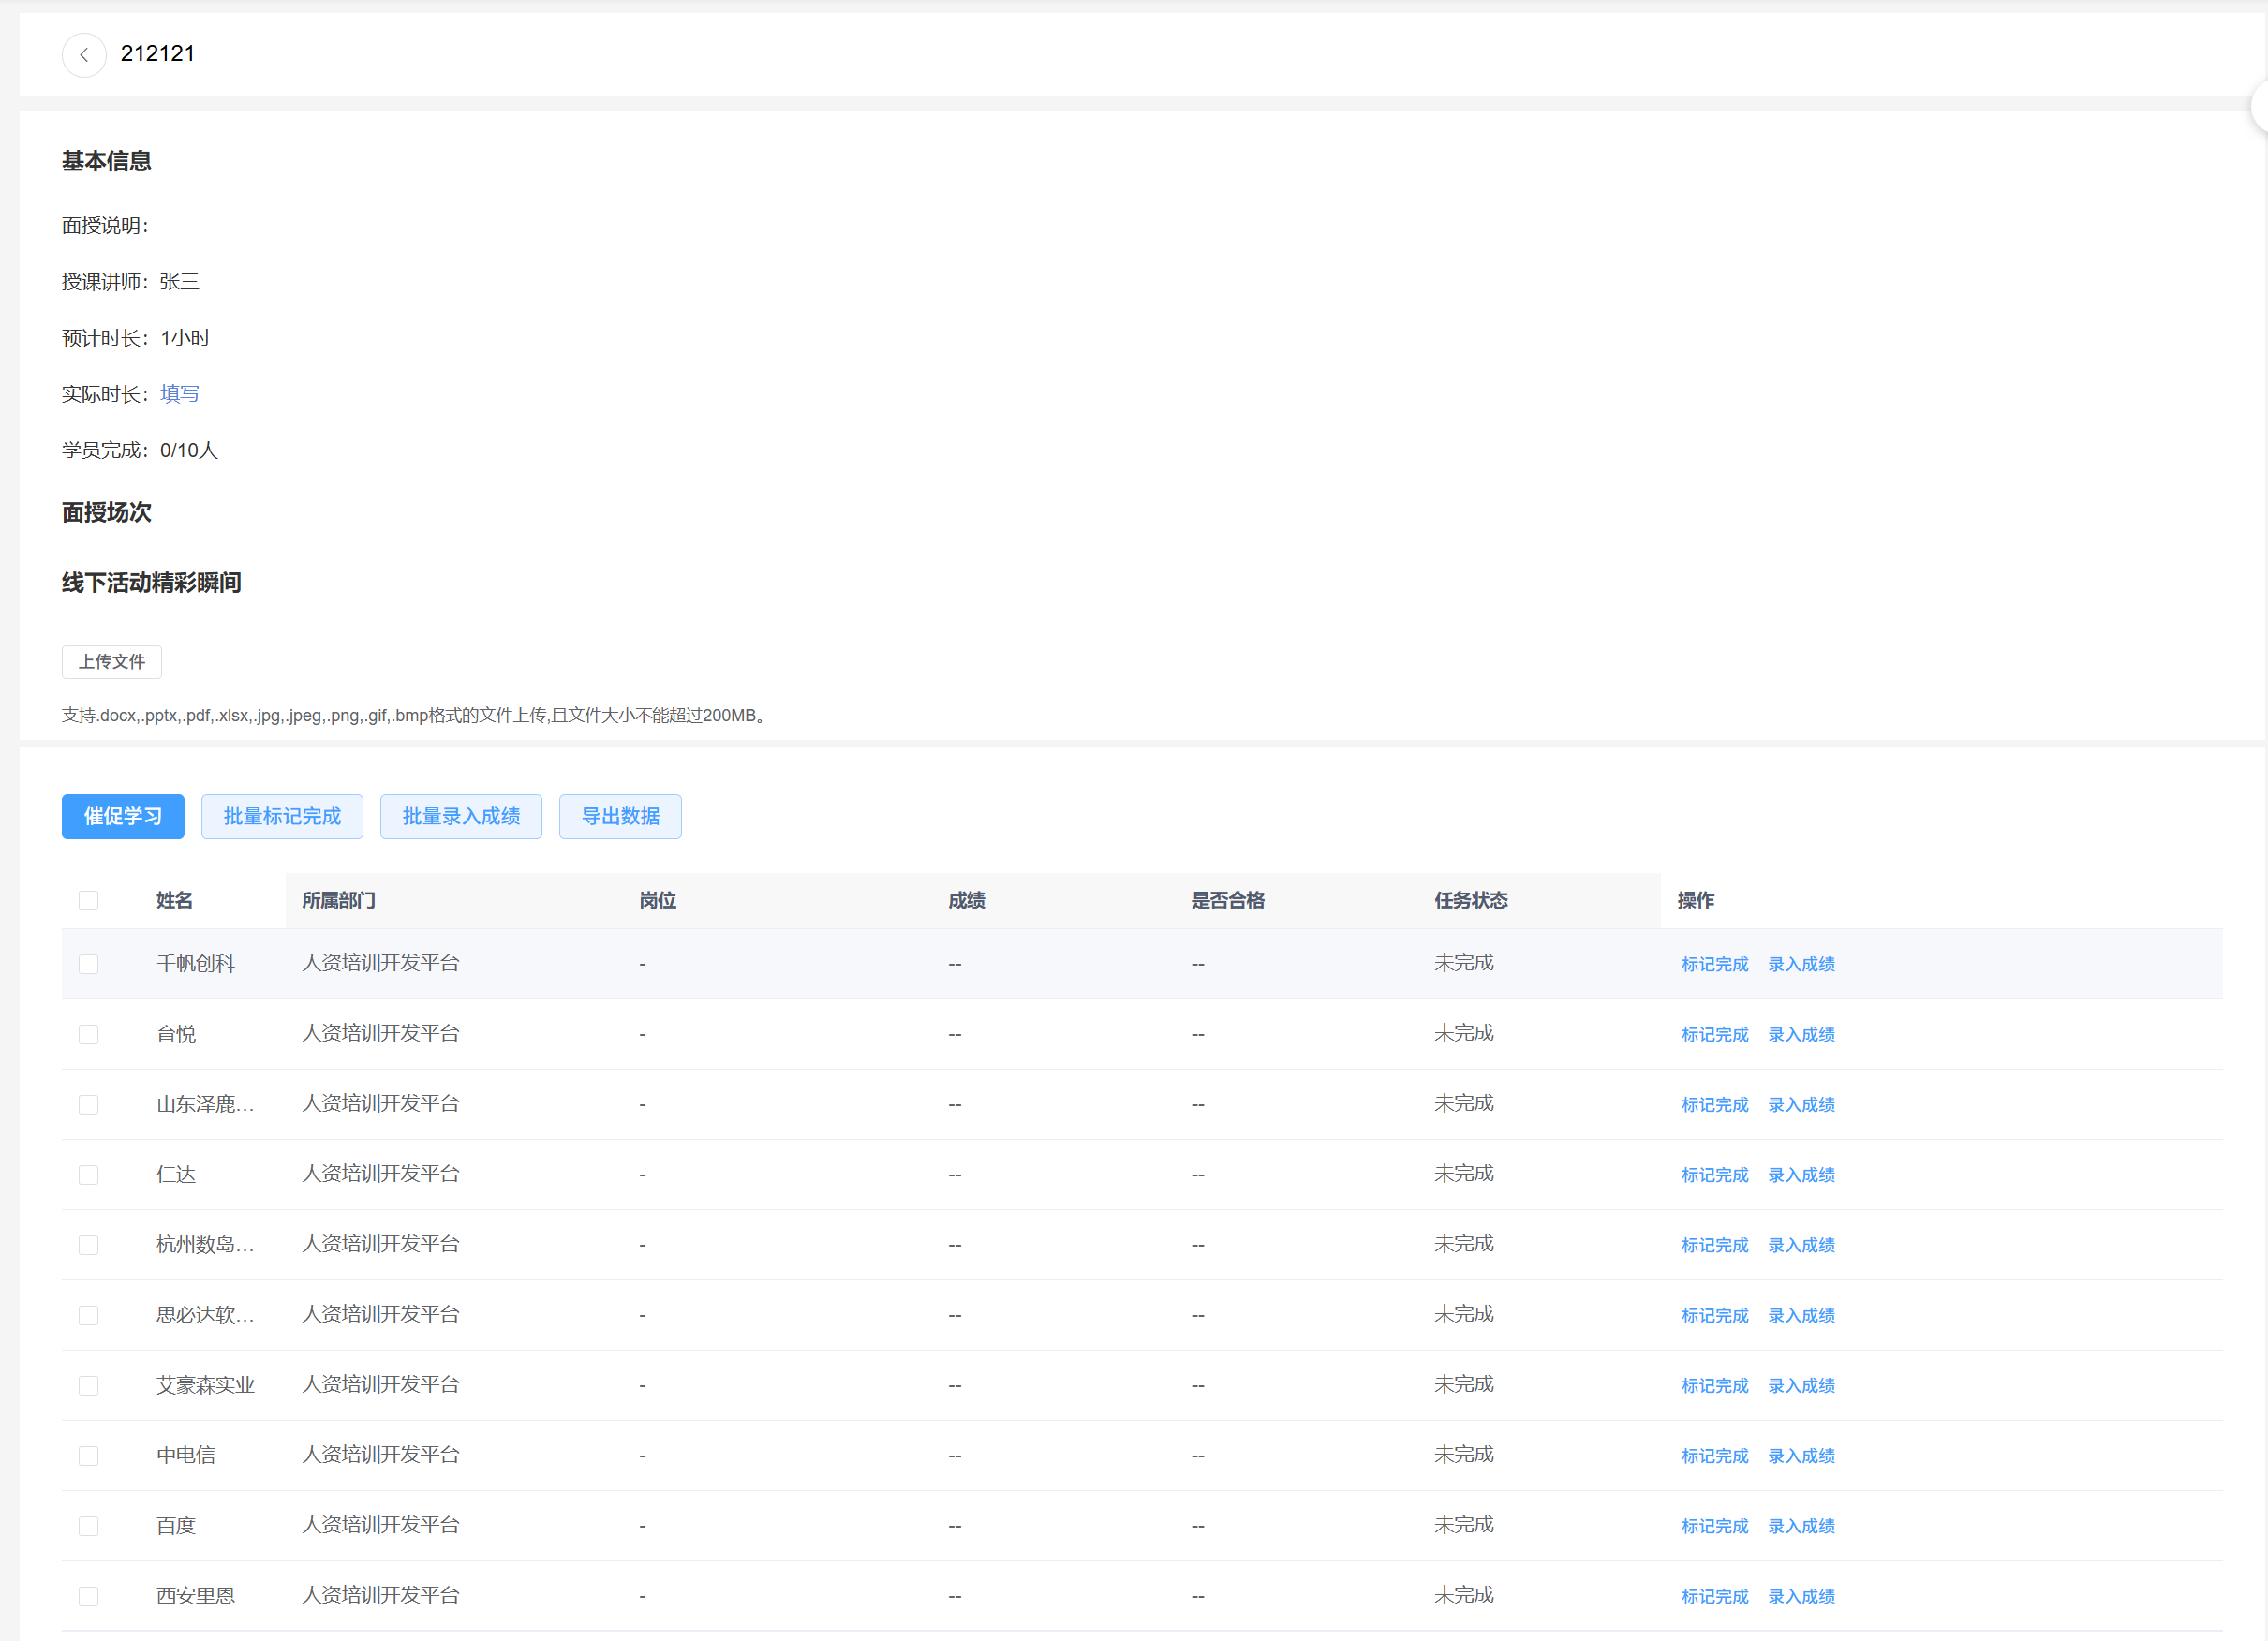Click 标记完成 in the 仁达 row

click(x=1714, y=1175)
